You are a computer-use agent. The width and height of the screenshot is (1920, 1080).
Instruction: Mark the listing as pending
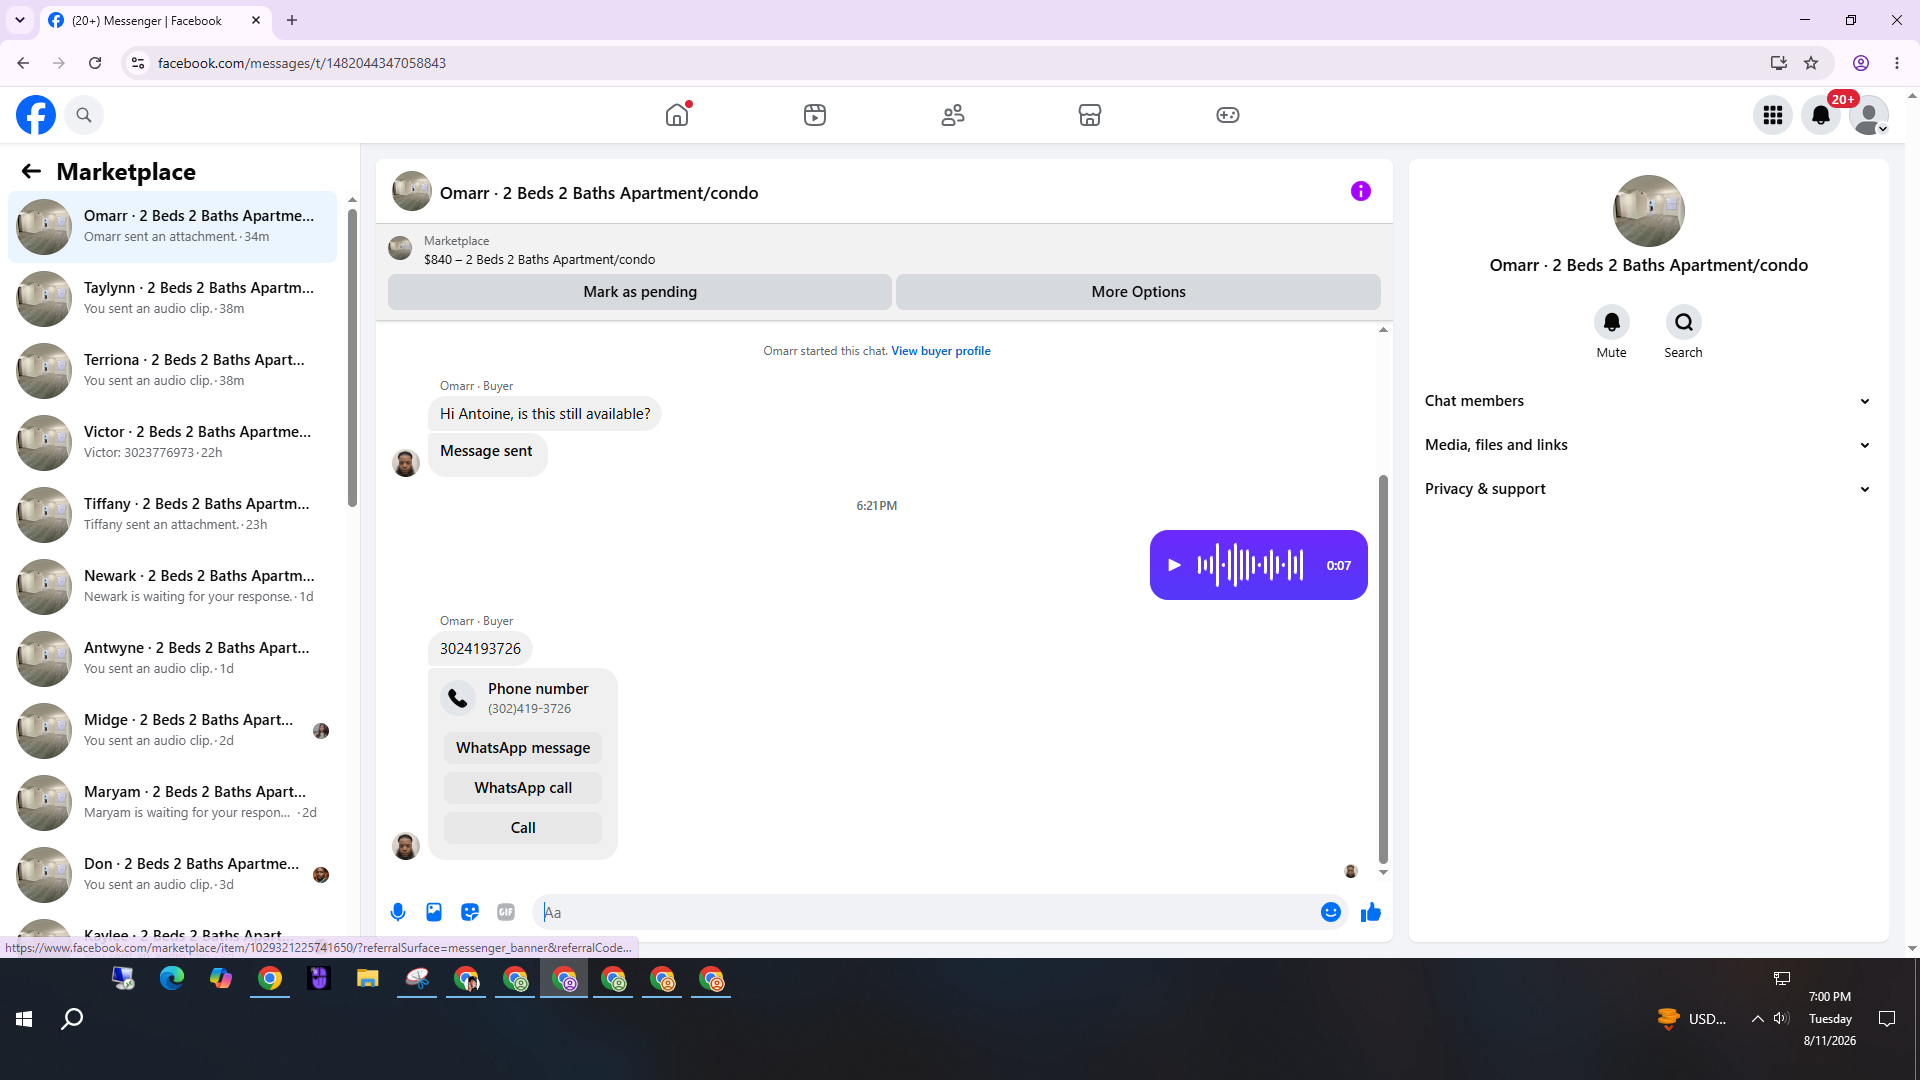click(x=640, y=292)
